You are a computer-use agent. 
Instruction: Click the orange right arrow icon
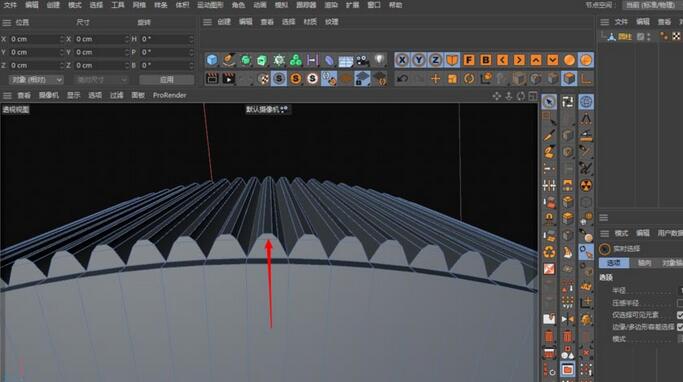click(x=519, y=60)
